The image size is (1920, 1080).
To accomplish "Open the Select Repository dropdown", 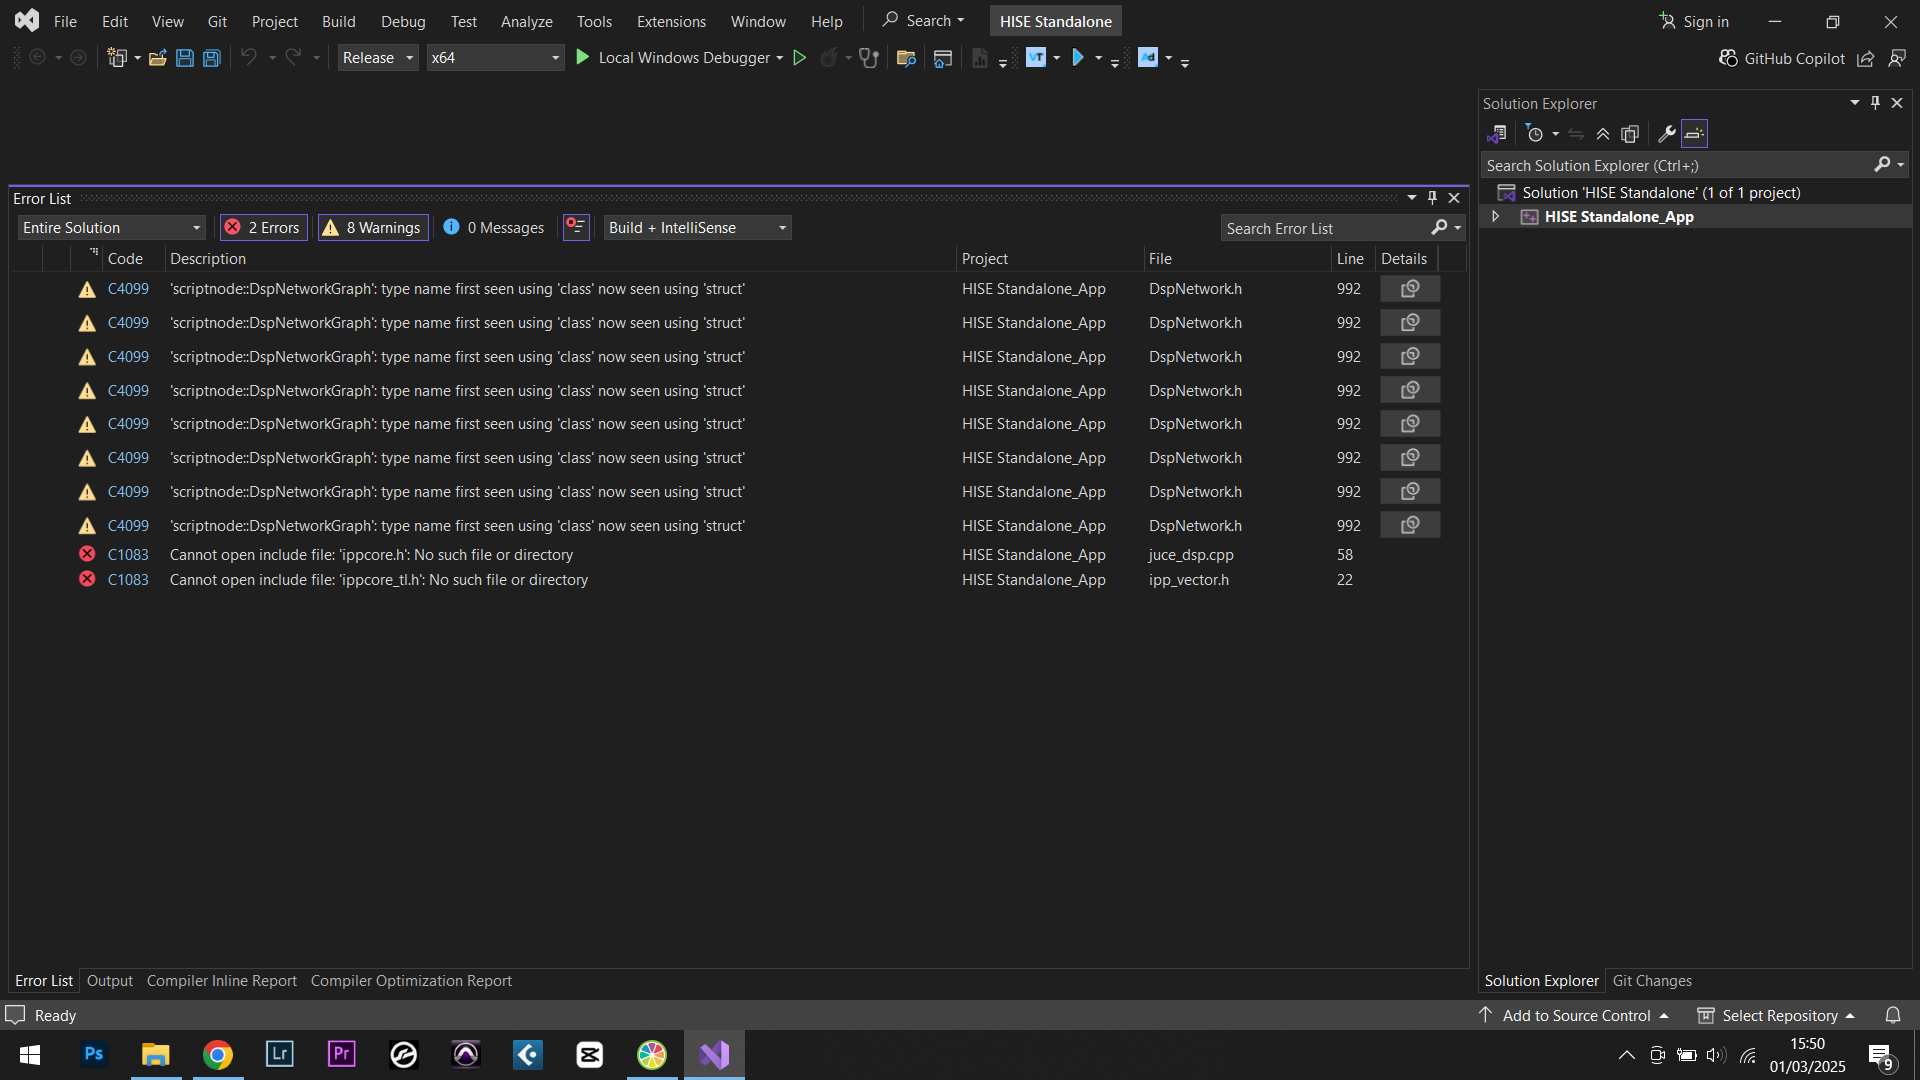I will pos(1776,1015).
